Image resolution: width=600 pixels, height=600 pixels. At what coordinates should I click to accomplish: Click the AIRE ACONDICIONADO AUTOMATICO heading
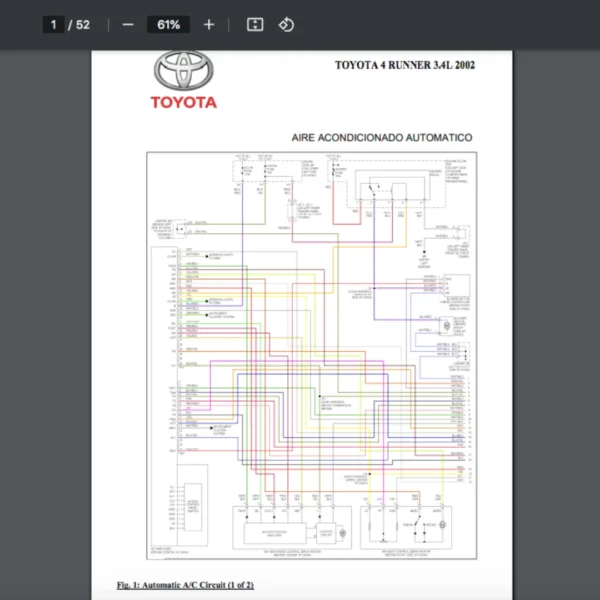pos(381,137)
